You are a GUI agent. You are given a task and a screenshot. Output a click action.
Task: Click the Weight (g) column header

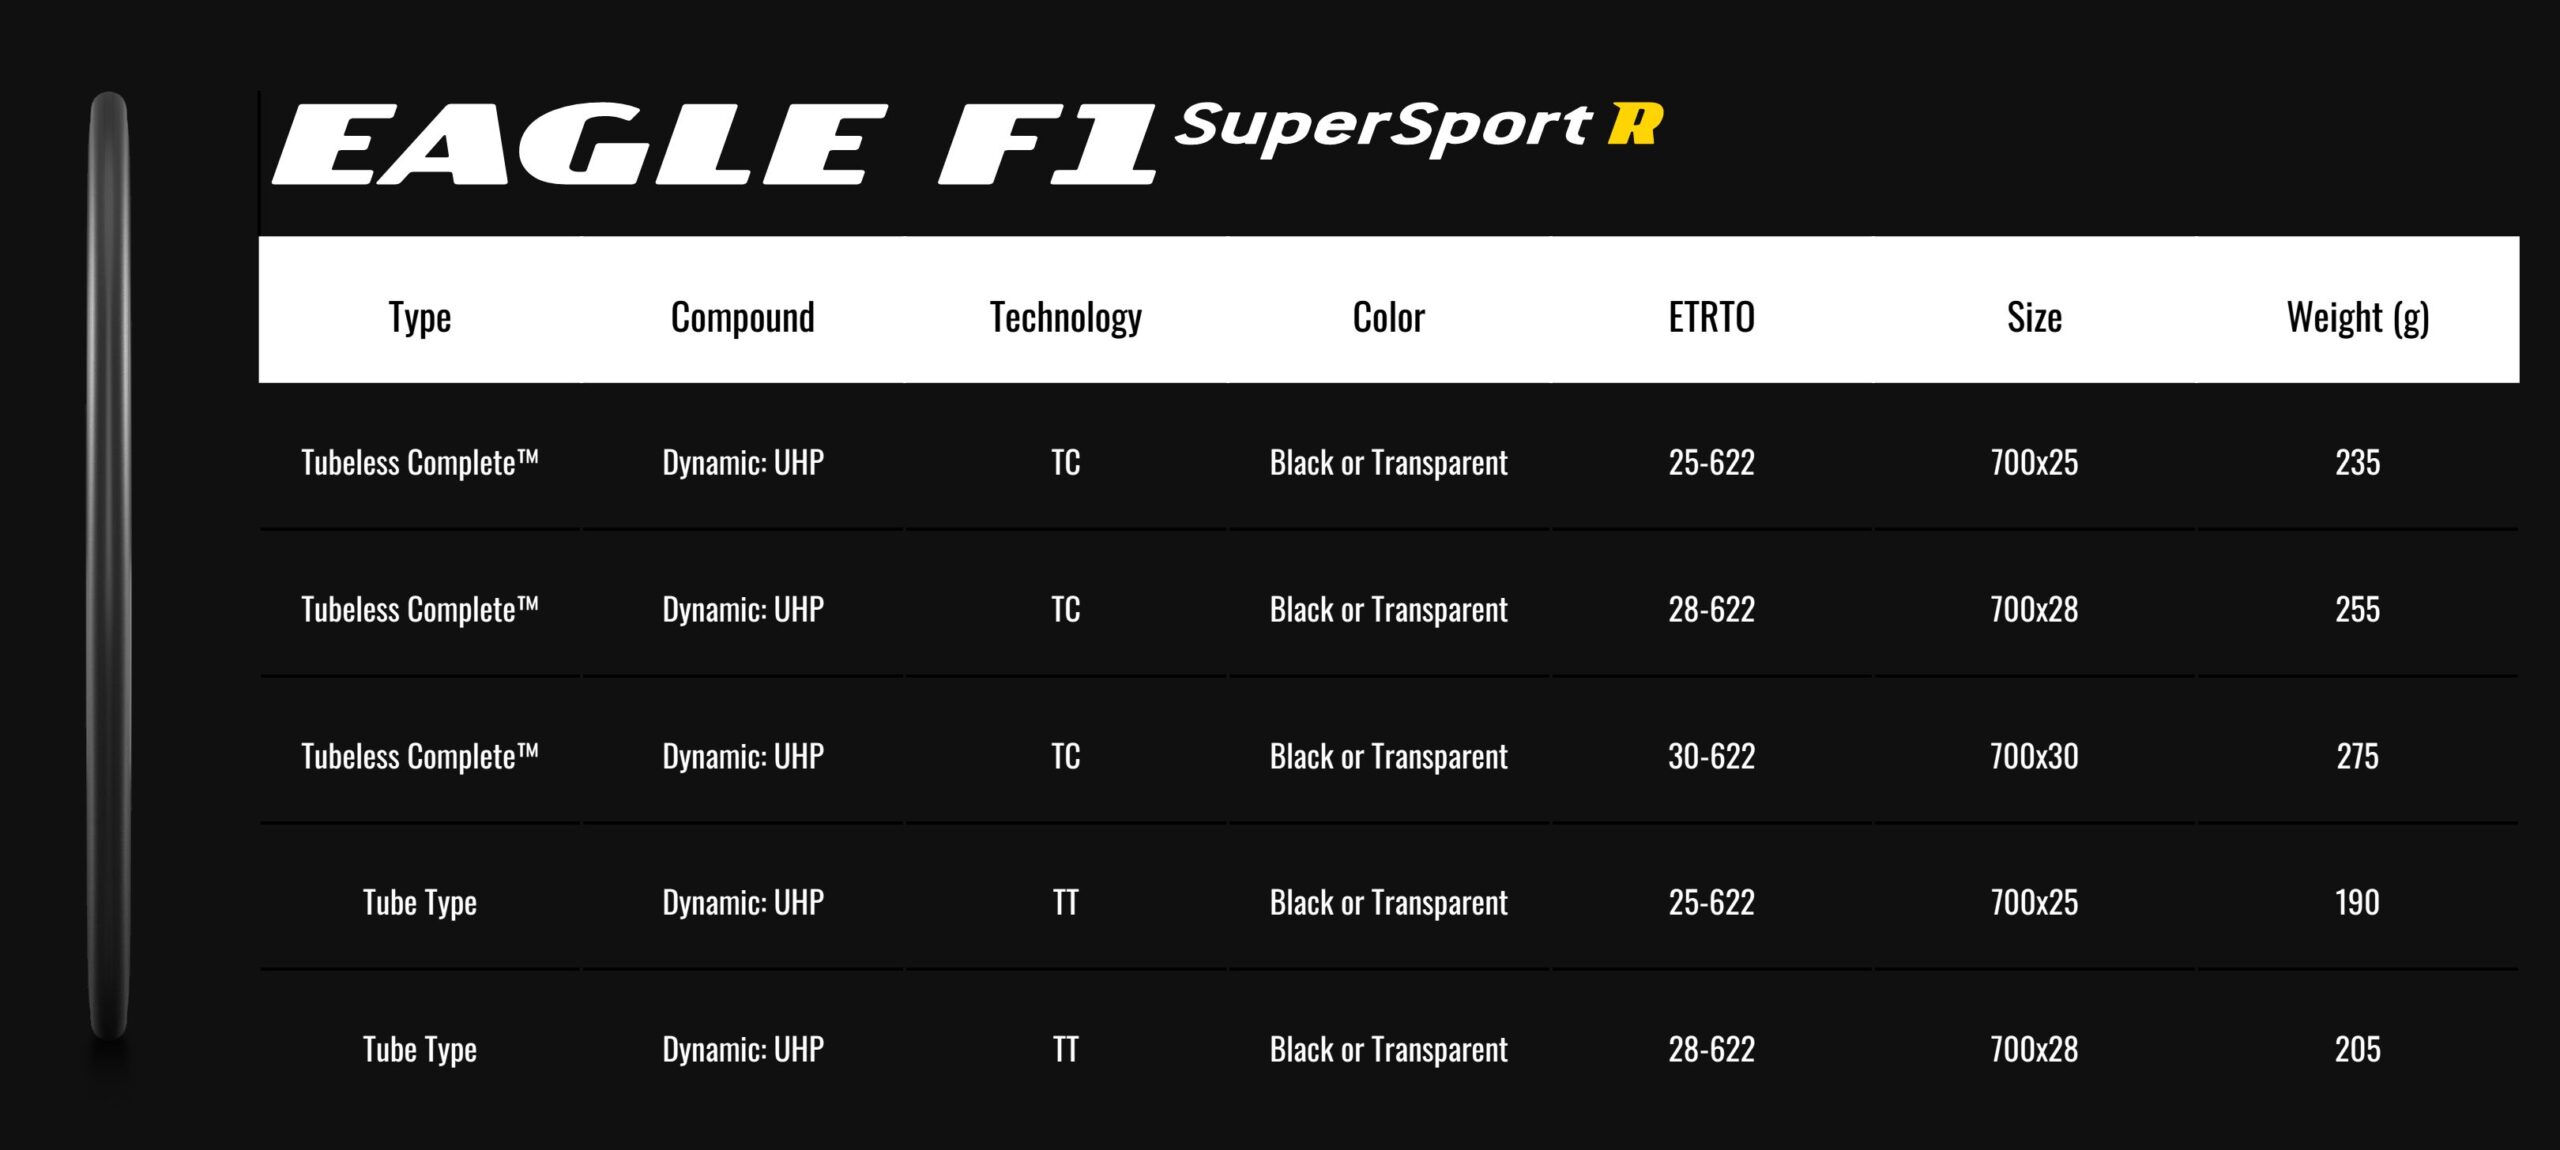point(2358,317)
